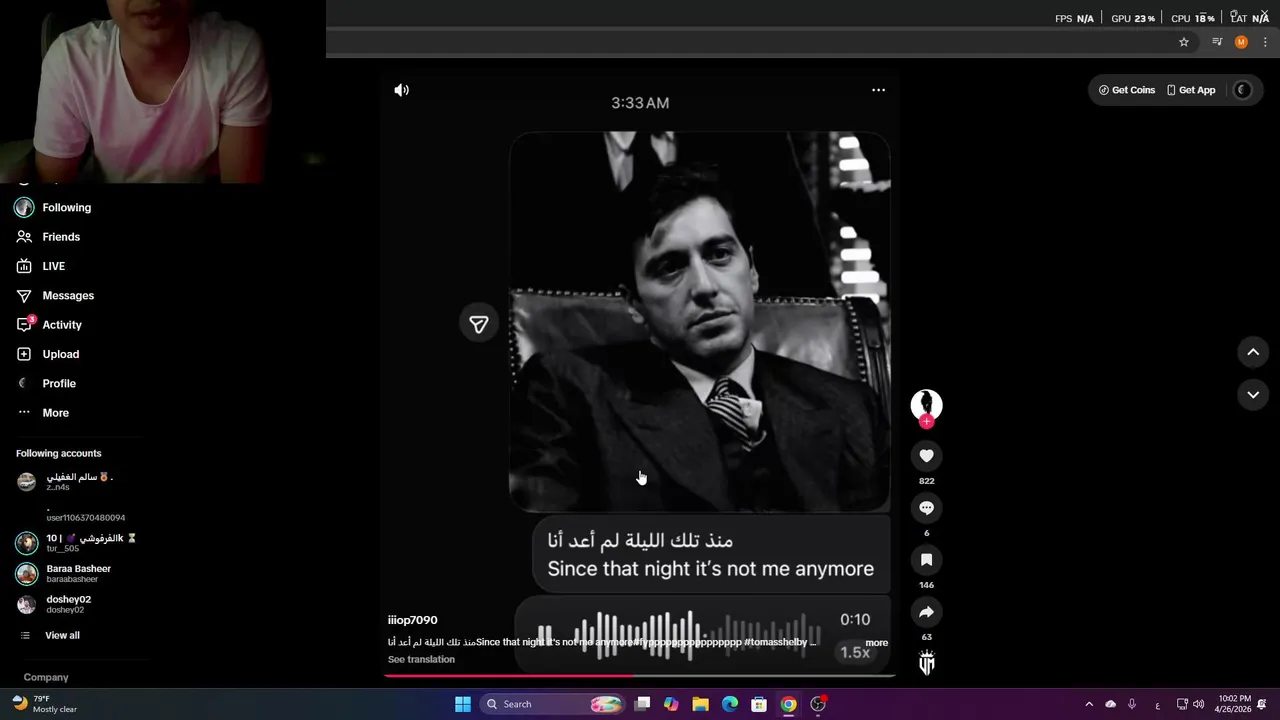Image resolution: width=1280 pixels, height=720 pixels.
Task: Open the Baraa Basheer account
Action: pyautogui.click(x=63, y=573)
